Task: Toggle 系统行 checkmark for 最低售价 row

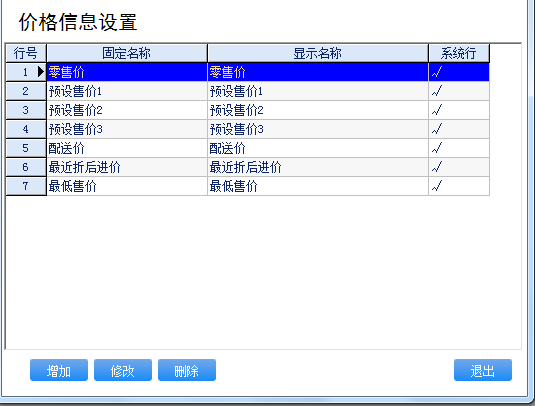Action: pyautogui.click(x=437, y=186)
